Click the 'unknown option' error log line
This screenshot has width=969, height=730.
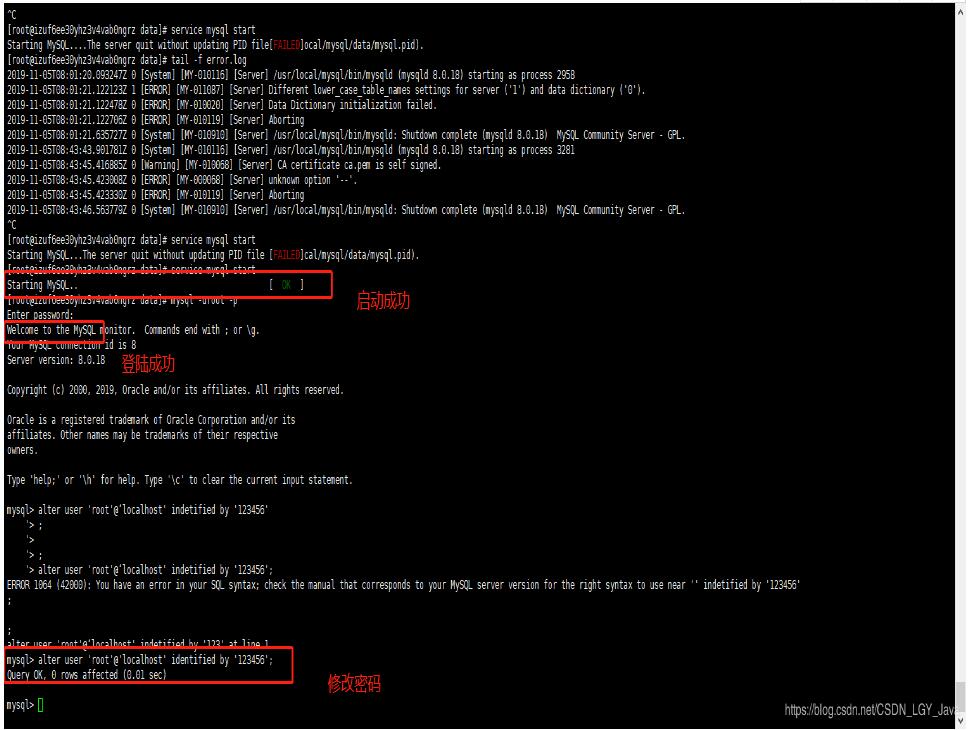[x=182, y=180]
